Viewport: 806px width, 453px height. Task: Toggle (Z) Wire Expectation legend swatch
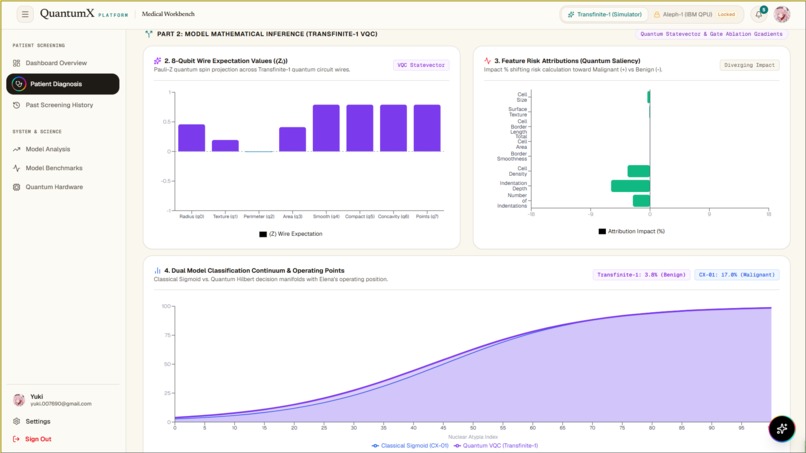coord(263,234)
